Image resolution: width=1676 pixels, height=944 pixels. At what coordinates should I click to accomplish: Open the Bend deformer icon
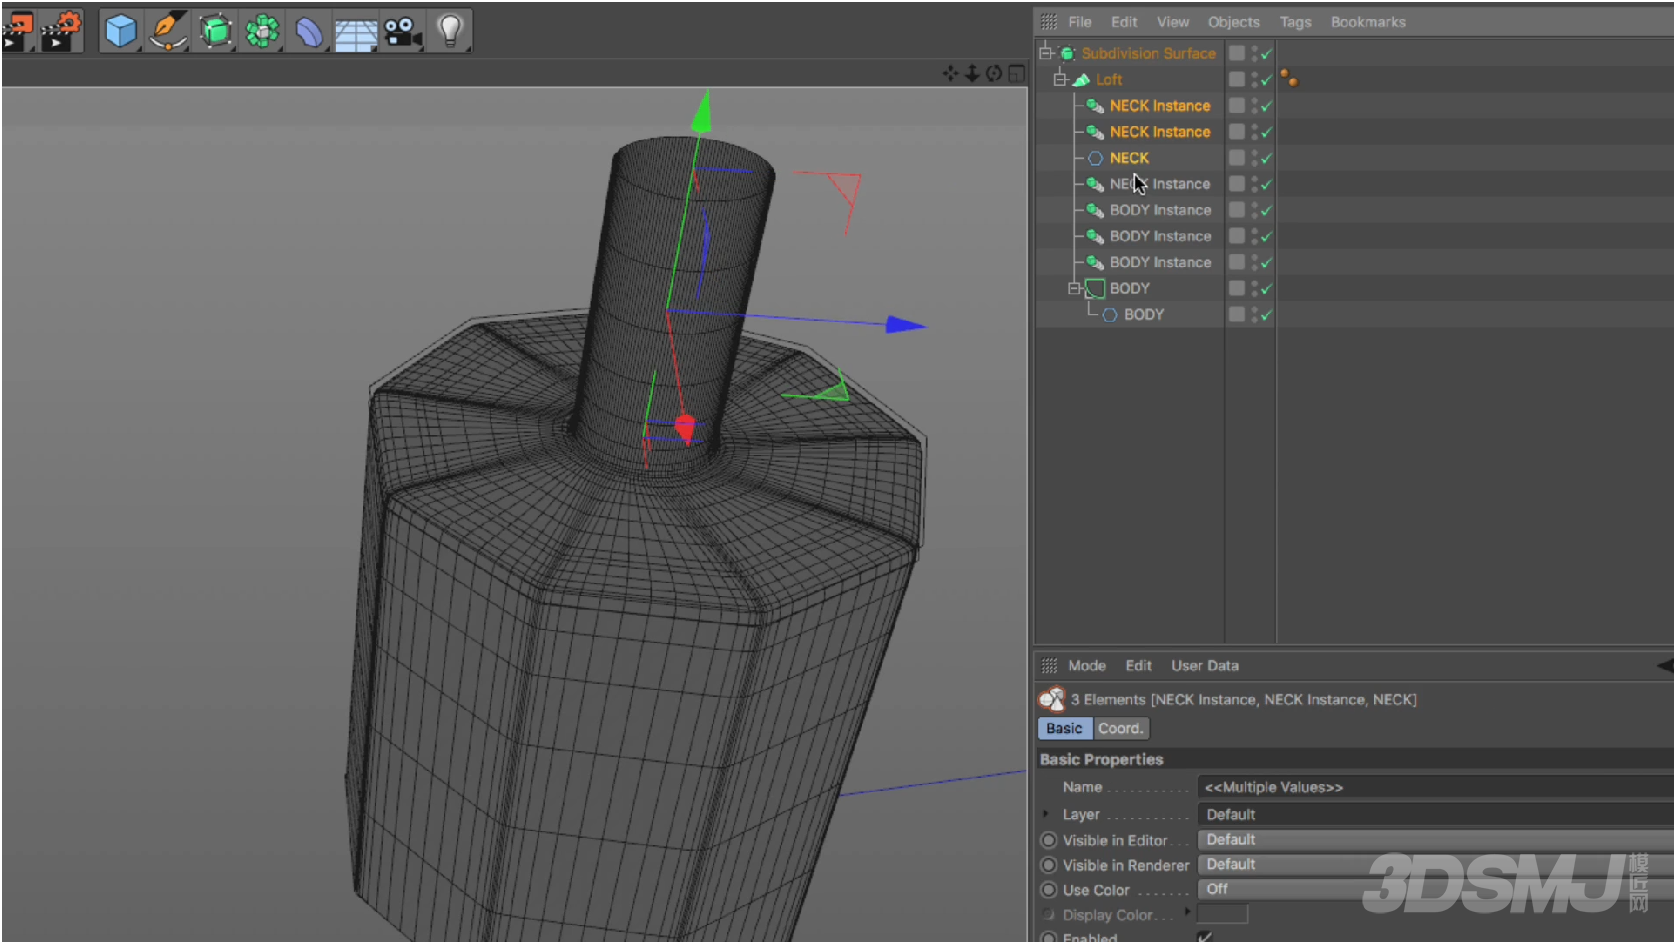click(309, 31)
